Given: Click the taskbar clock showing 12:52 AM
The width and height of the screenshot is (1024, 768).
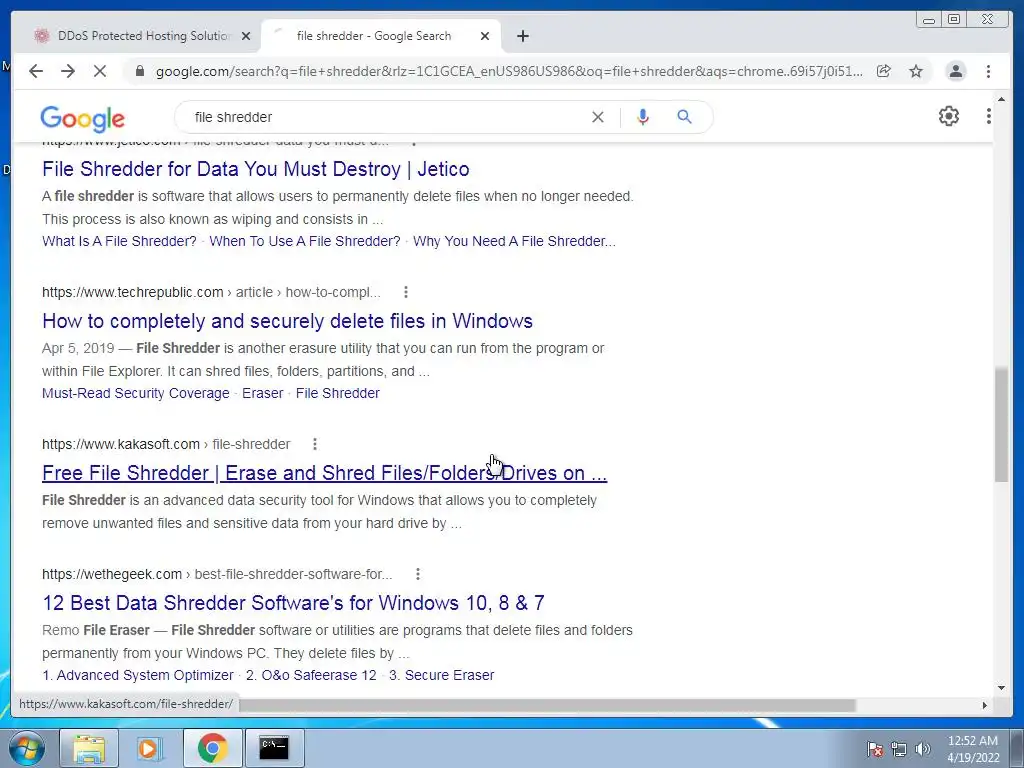Looking at the screenshot, I should (x=973, y=749).
